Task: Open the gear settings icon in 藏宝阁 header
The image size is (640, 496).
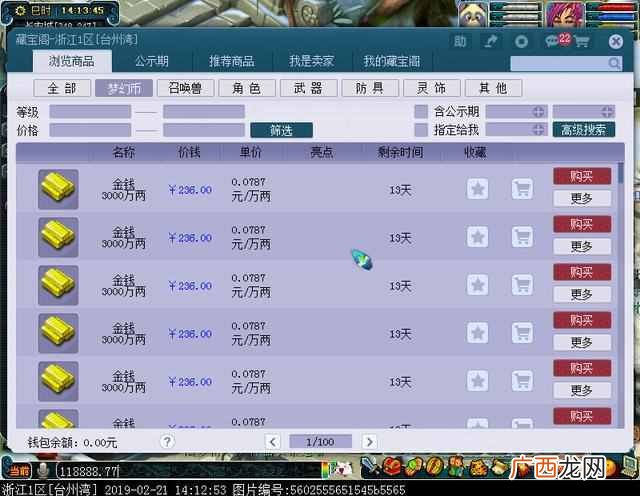Action: pyautogui.click(x=521, y=41)
